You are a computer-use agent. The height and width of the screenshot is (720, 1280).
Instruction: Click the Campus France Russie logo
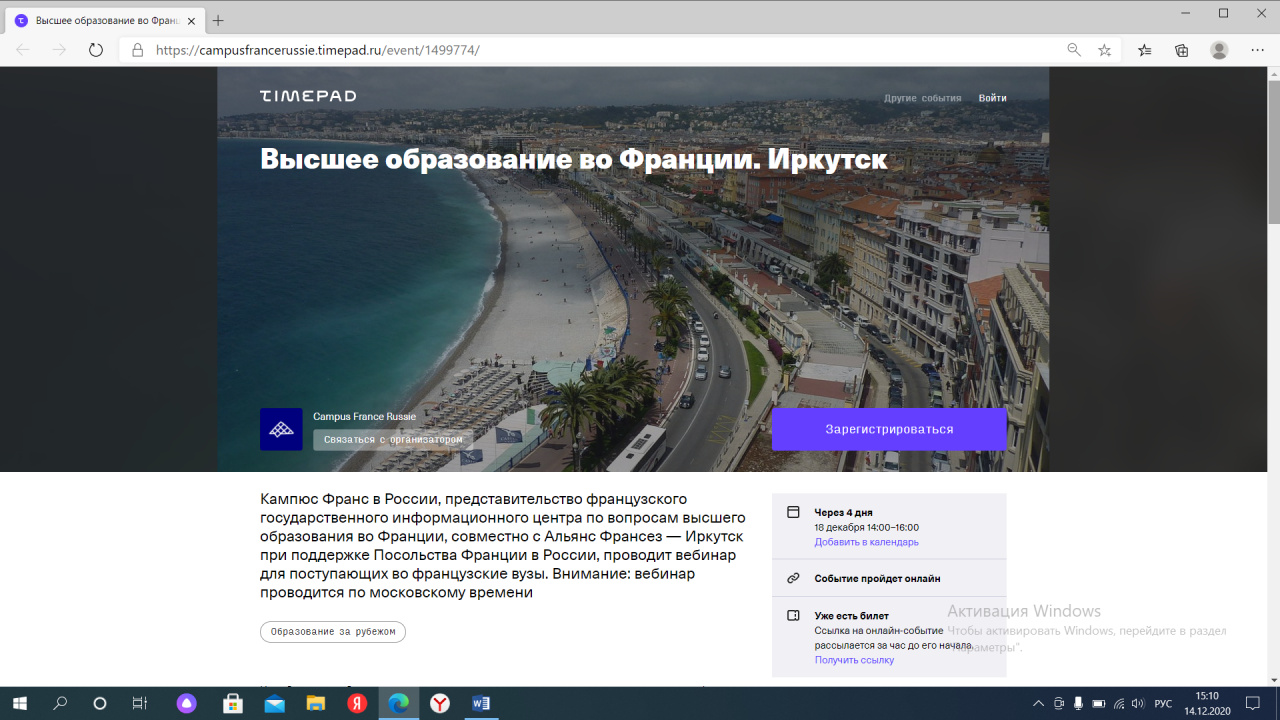(281, 429)
